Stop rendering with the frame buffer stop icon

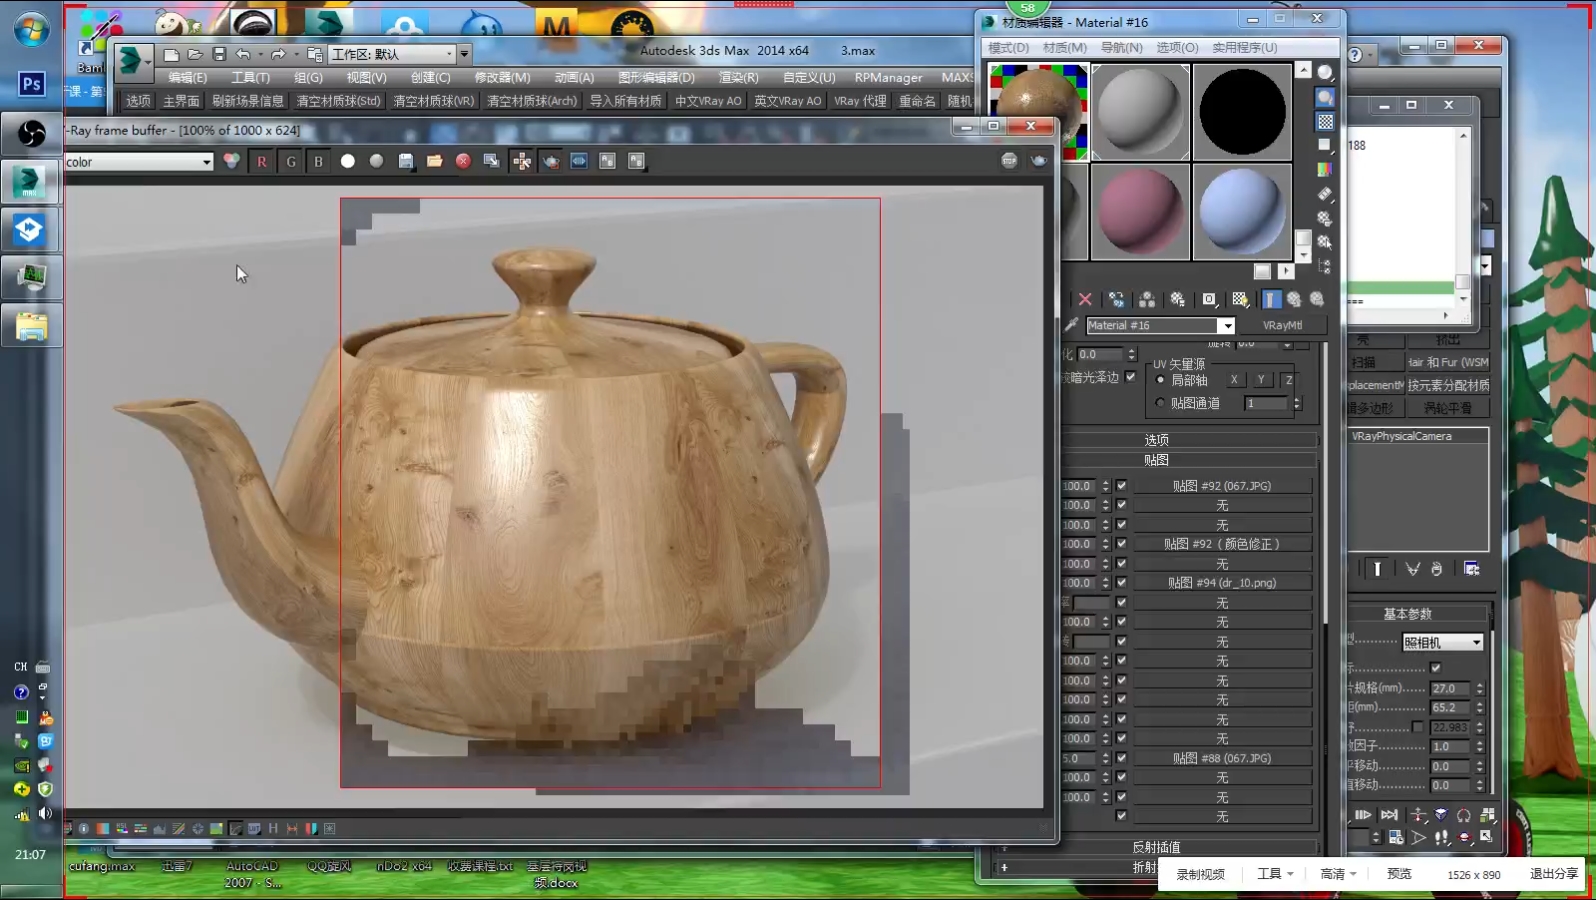point(1009,160)
